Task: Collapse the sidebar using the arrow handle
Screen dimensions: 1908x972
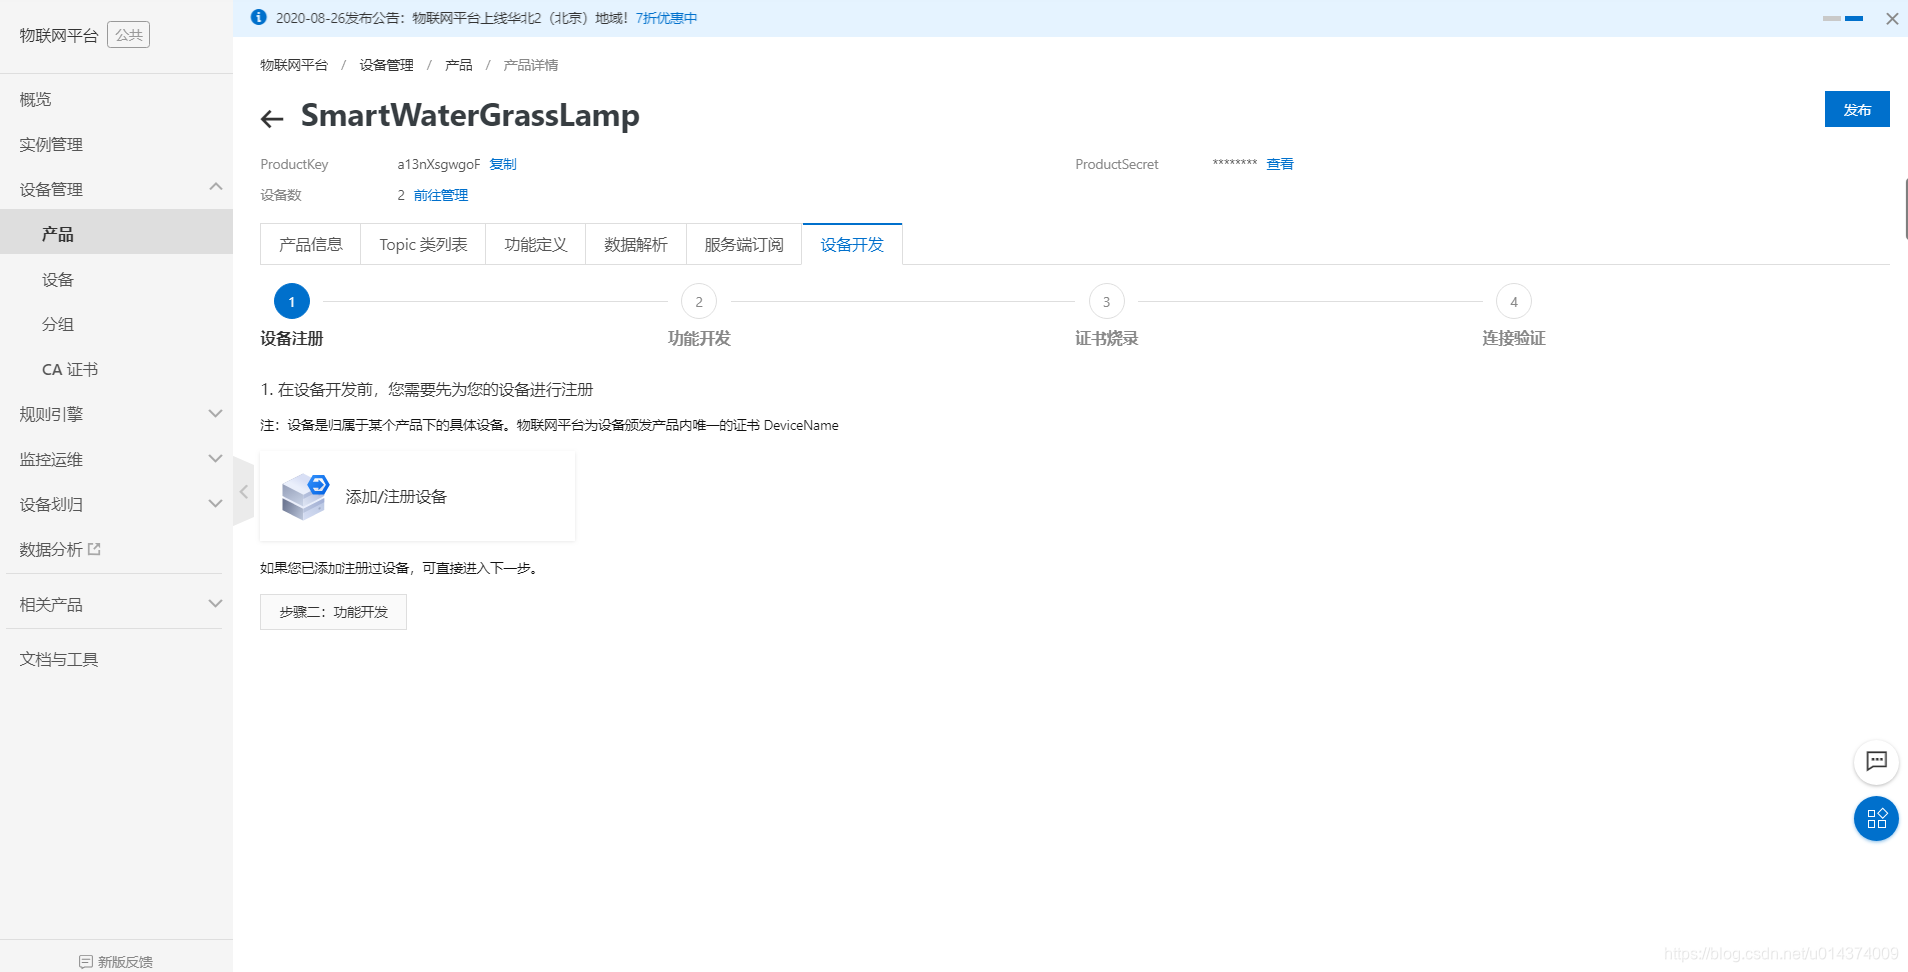Action: [243, 491]
